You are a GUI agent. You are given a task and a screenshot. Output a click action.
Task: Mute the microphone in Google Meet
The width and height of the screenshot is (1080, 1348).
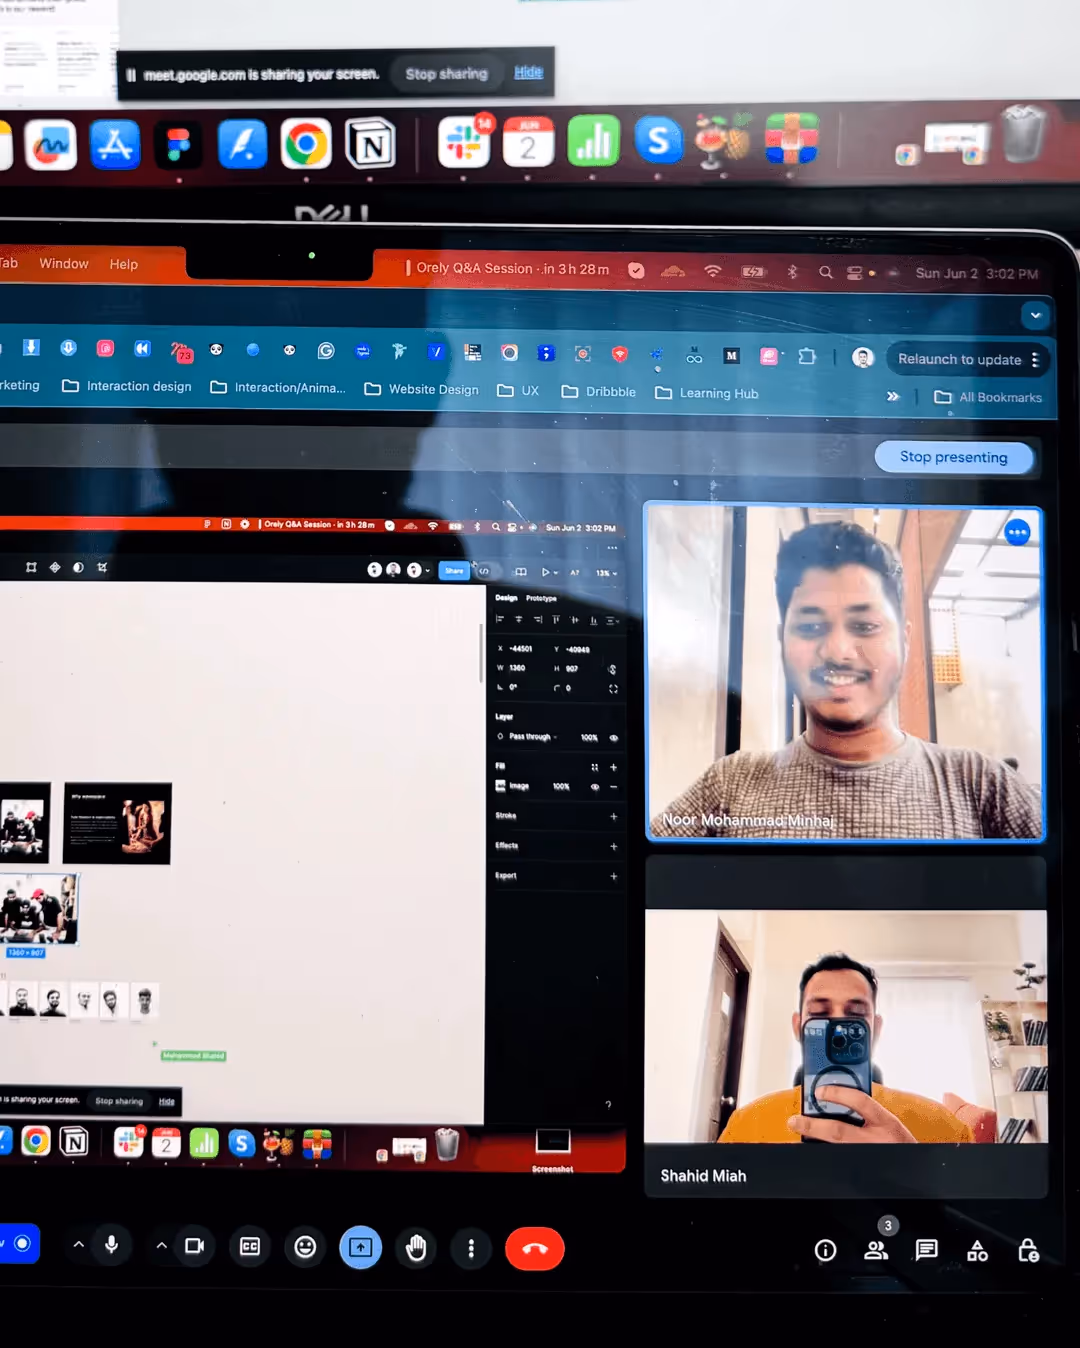111,1245
